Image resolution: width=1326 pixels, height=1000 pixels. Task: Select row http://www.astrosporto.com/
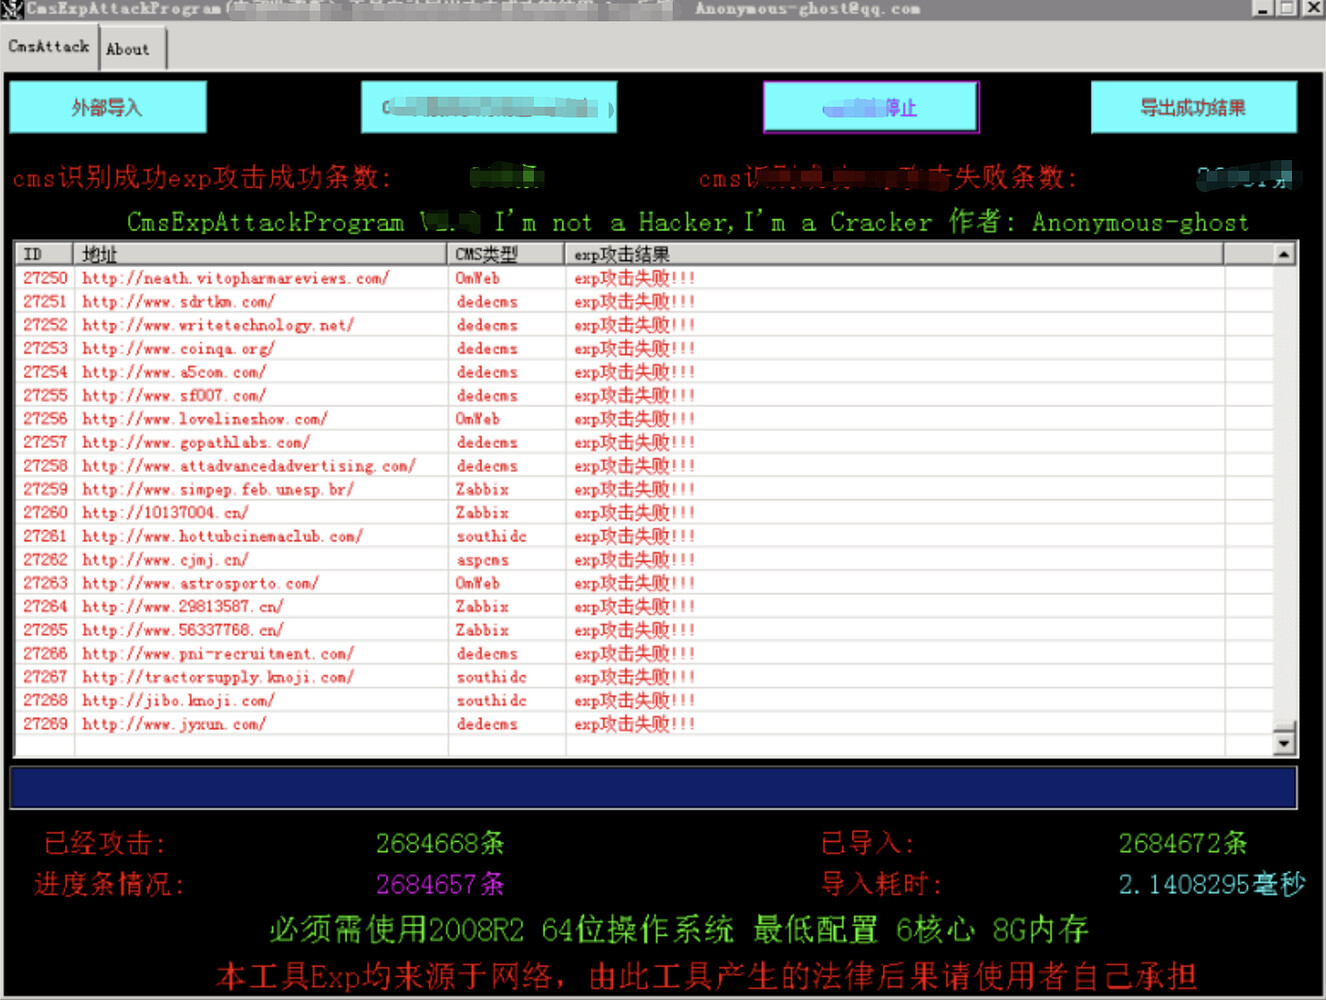(644, 583)
